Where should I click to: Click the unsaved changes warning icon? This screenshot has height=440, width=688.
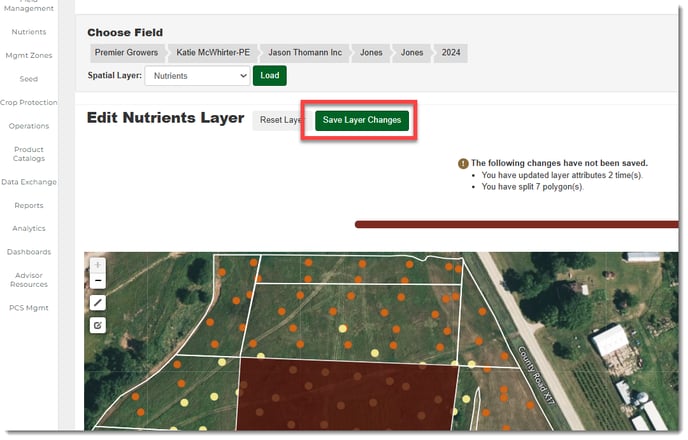pyautogui.click(x=463, y=163)
